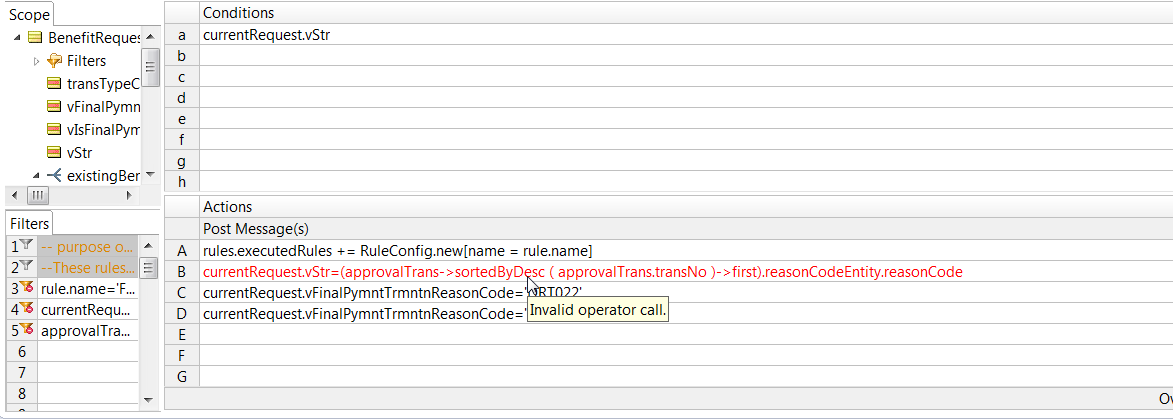Toggle filter 5 funnel icon
Viewport: 1173px width, 419px height.
[x=25, y=330]
